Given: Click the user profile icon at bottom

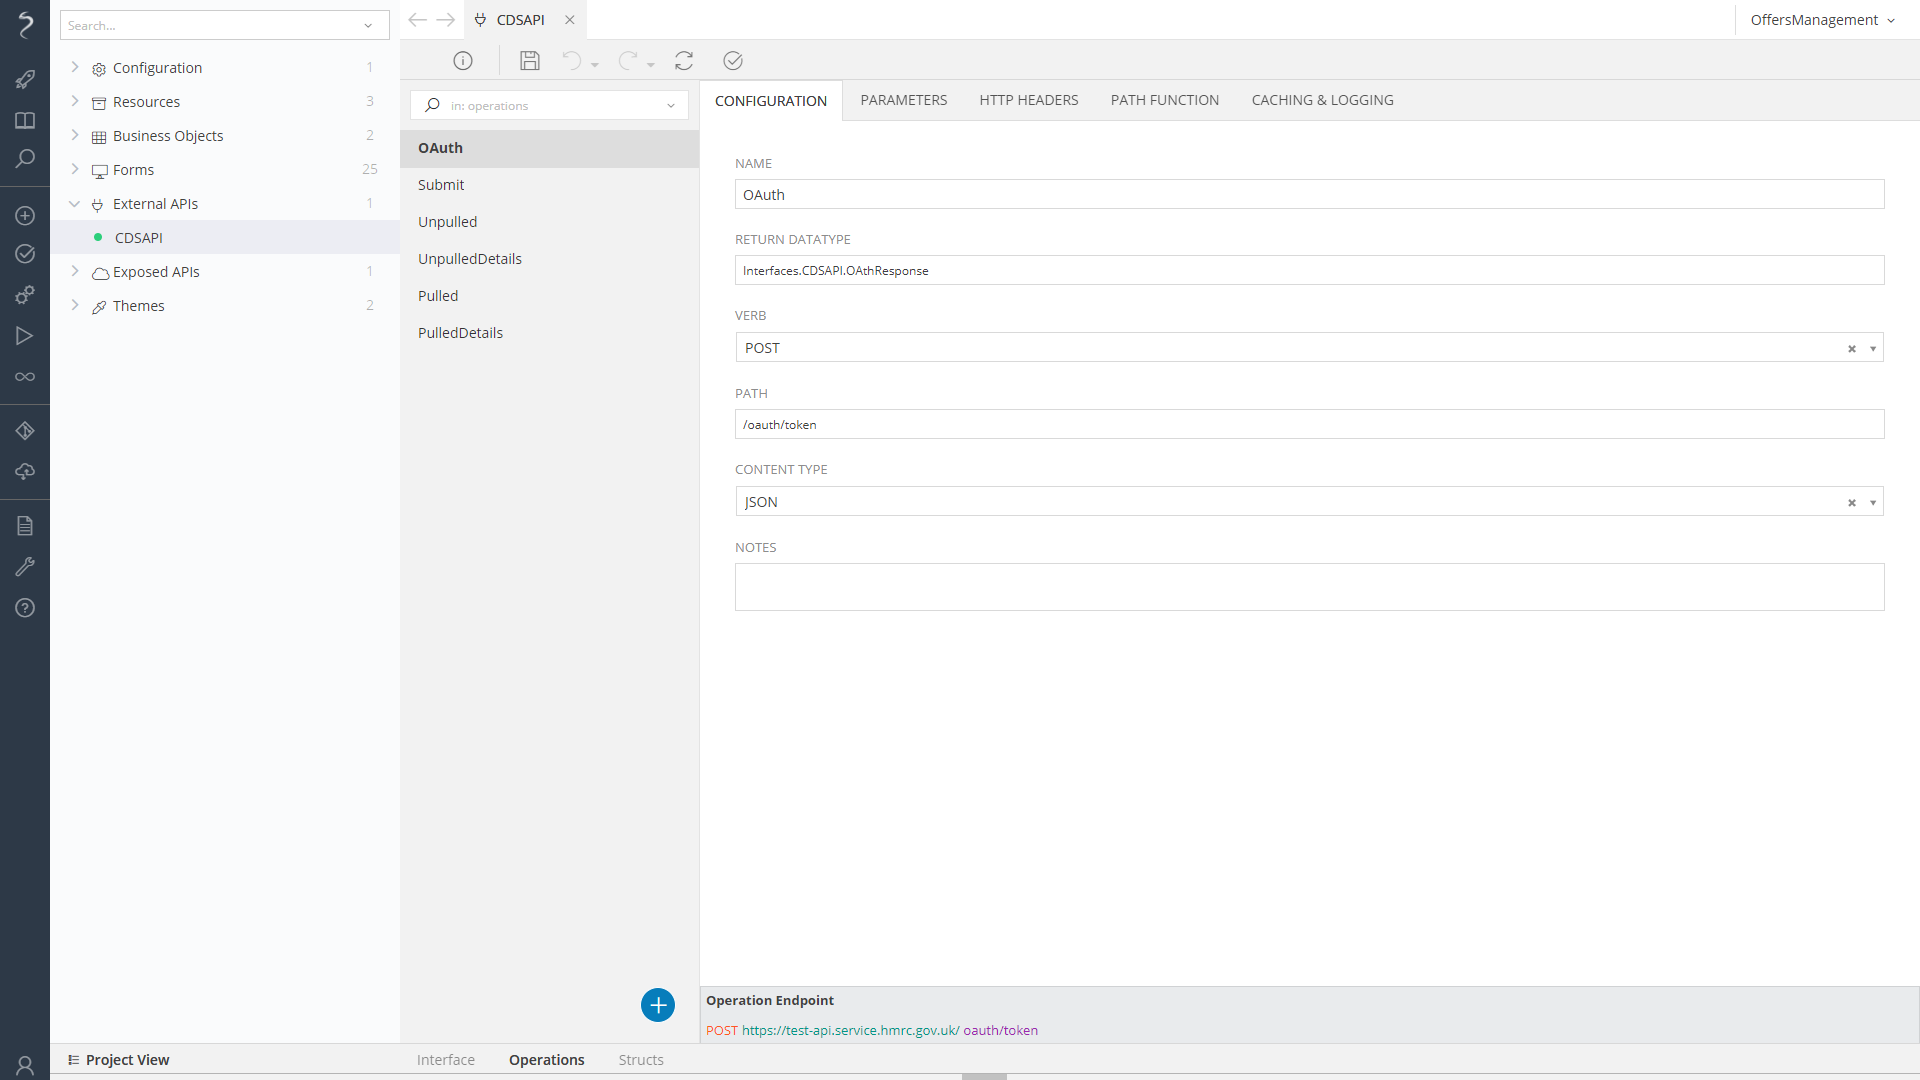Looking at the screenshot, I should [25, 1065].
